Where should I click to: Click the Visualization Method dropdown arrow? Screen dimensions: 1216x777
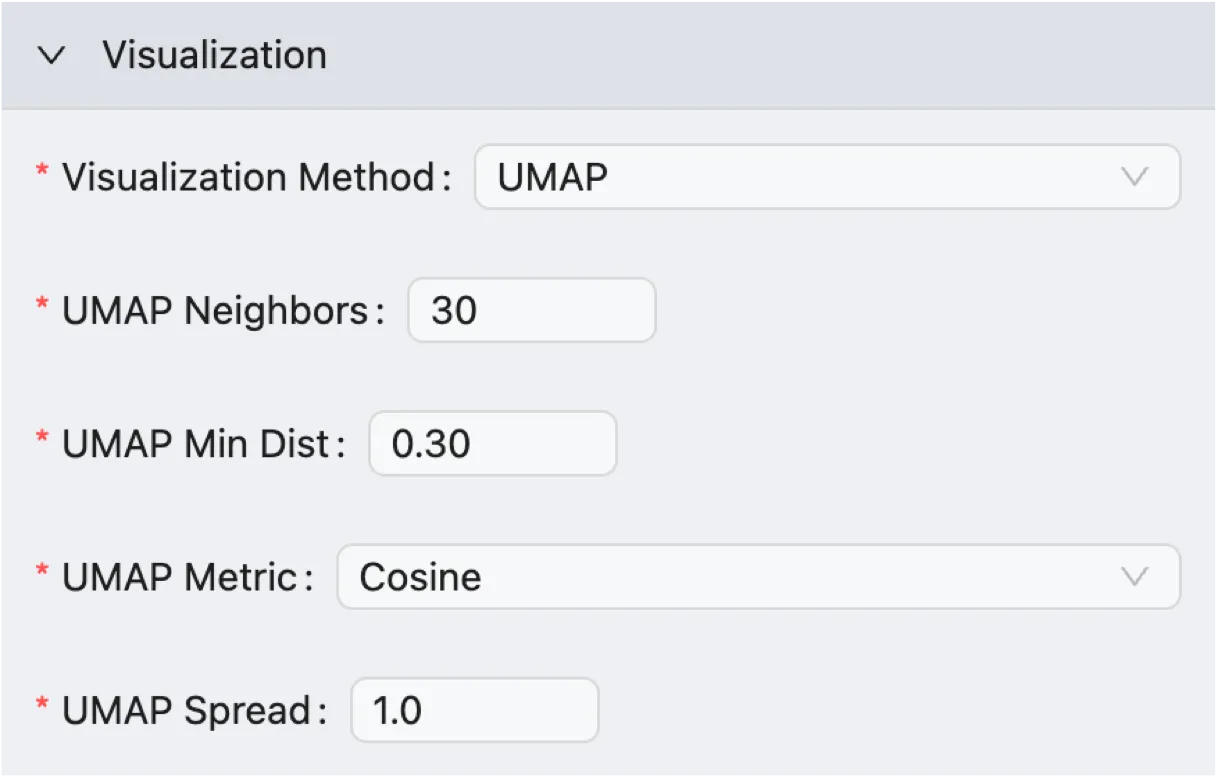pos(1133,177)
